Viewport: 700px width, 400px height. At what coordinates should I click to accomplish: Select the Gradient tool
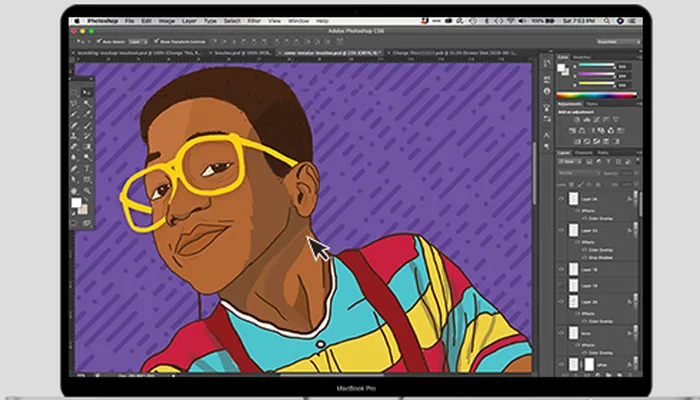click(x=87, y=147)
